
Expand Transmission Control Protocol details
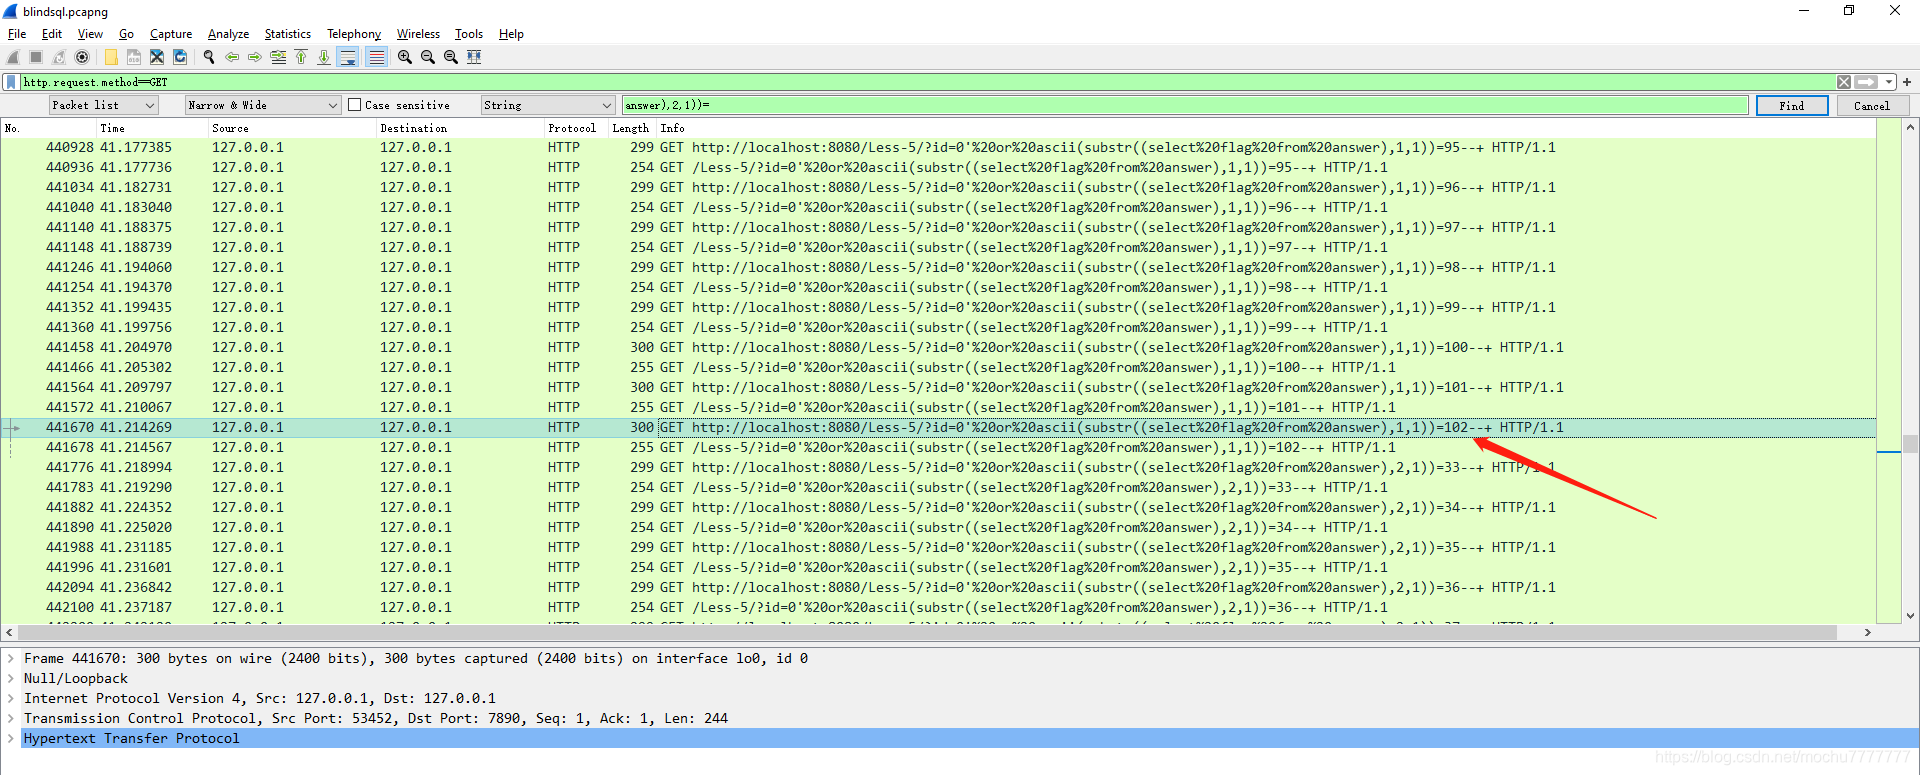coord(11,718)
